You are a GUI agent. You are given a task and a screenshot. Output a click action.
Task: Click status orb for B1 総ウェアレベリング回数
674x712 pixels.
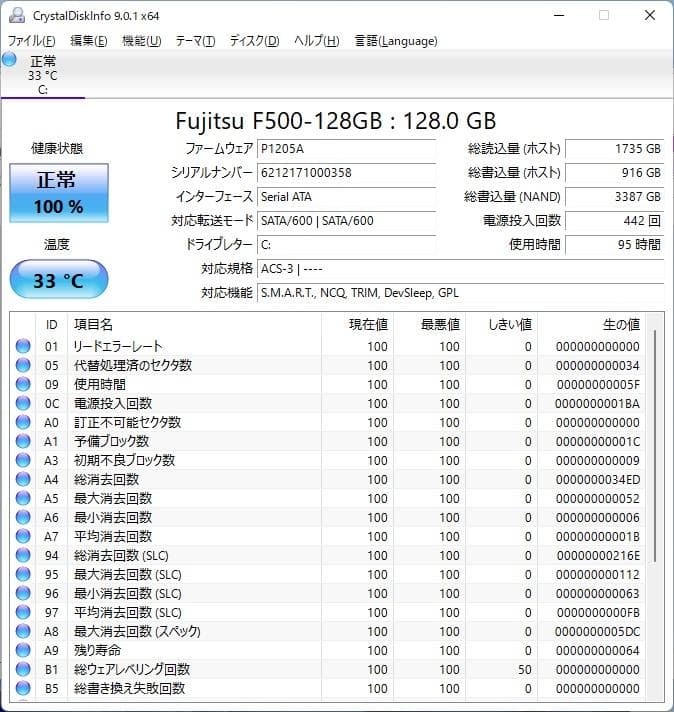(x=23, y=669)
